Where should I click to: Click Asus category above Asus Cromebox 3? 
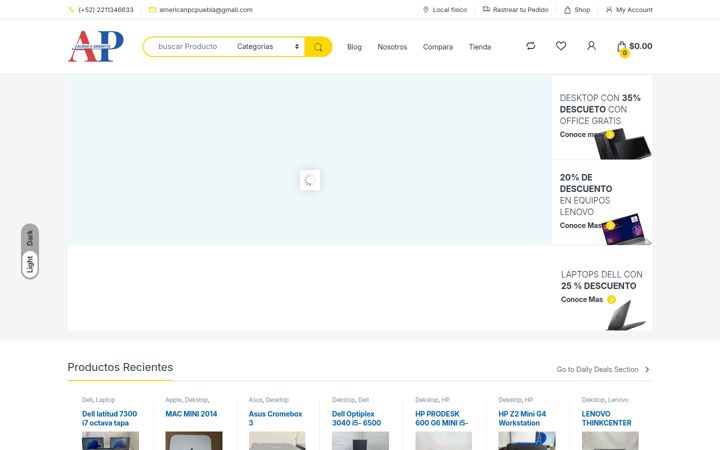click(x=255, y=400)
